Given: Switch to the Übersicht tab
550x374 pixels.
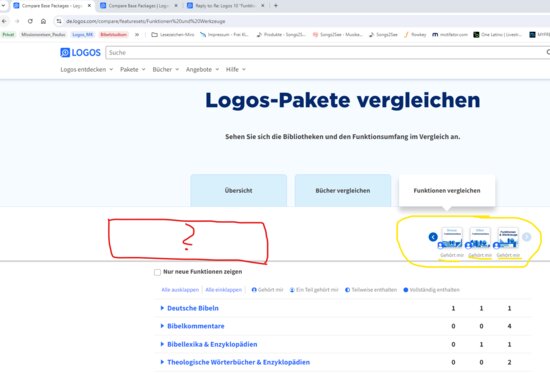Looking at the screenshot, I should pos(239,191).
